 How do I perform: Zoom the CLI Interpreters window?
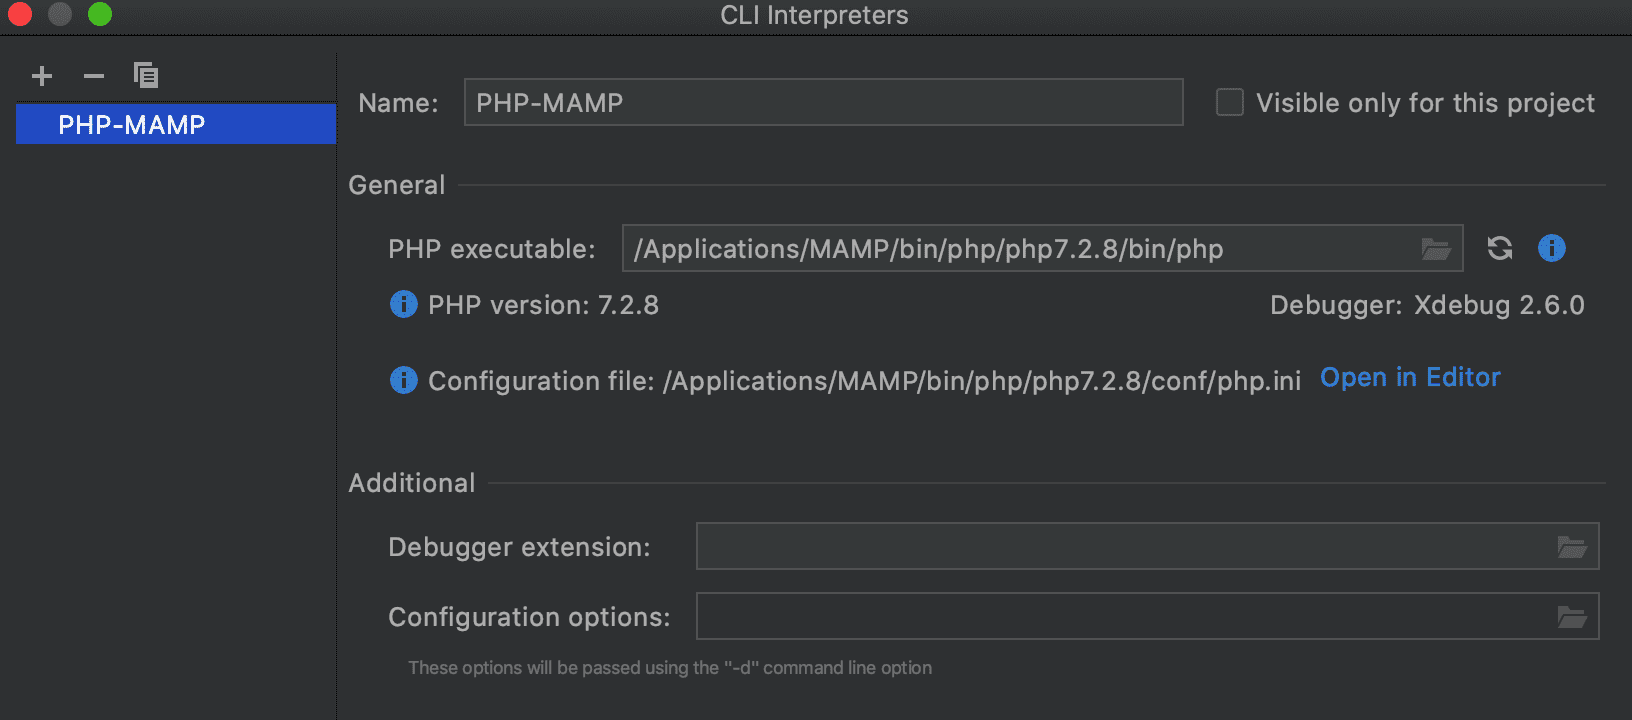[x=100, y=14]
